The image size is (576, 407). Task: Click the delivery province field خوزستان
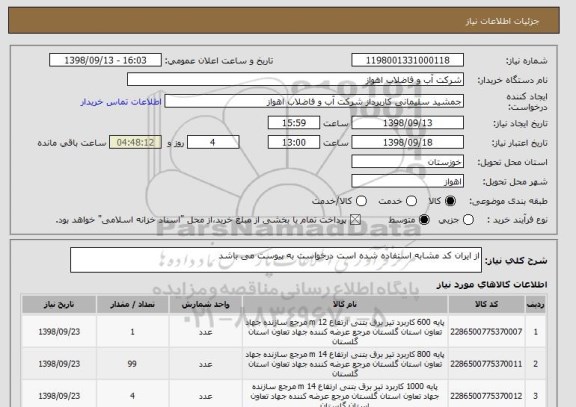407,162
